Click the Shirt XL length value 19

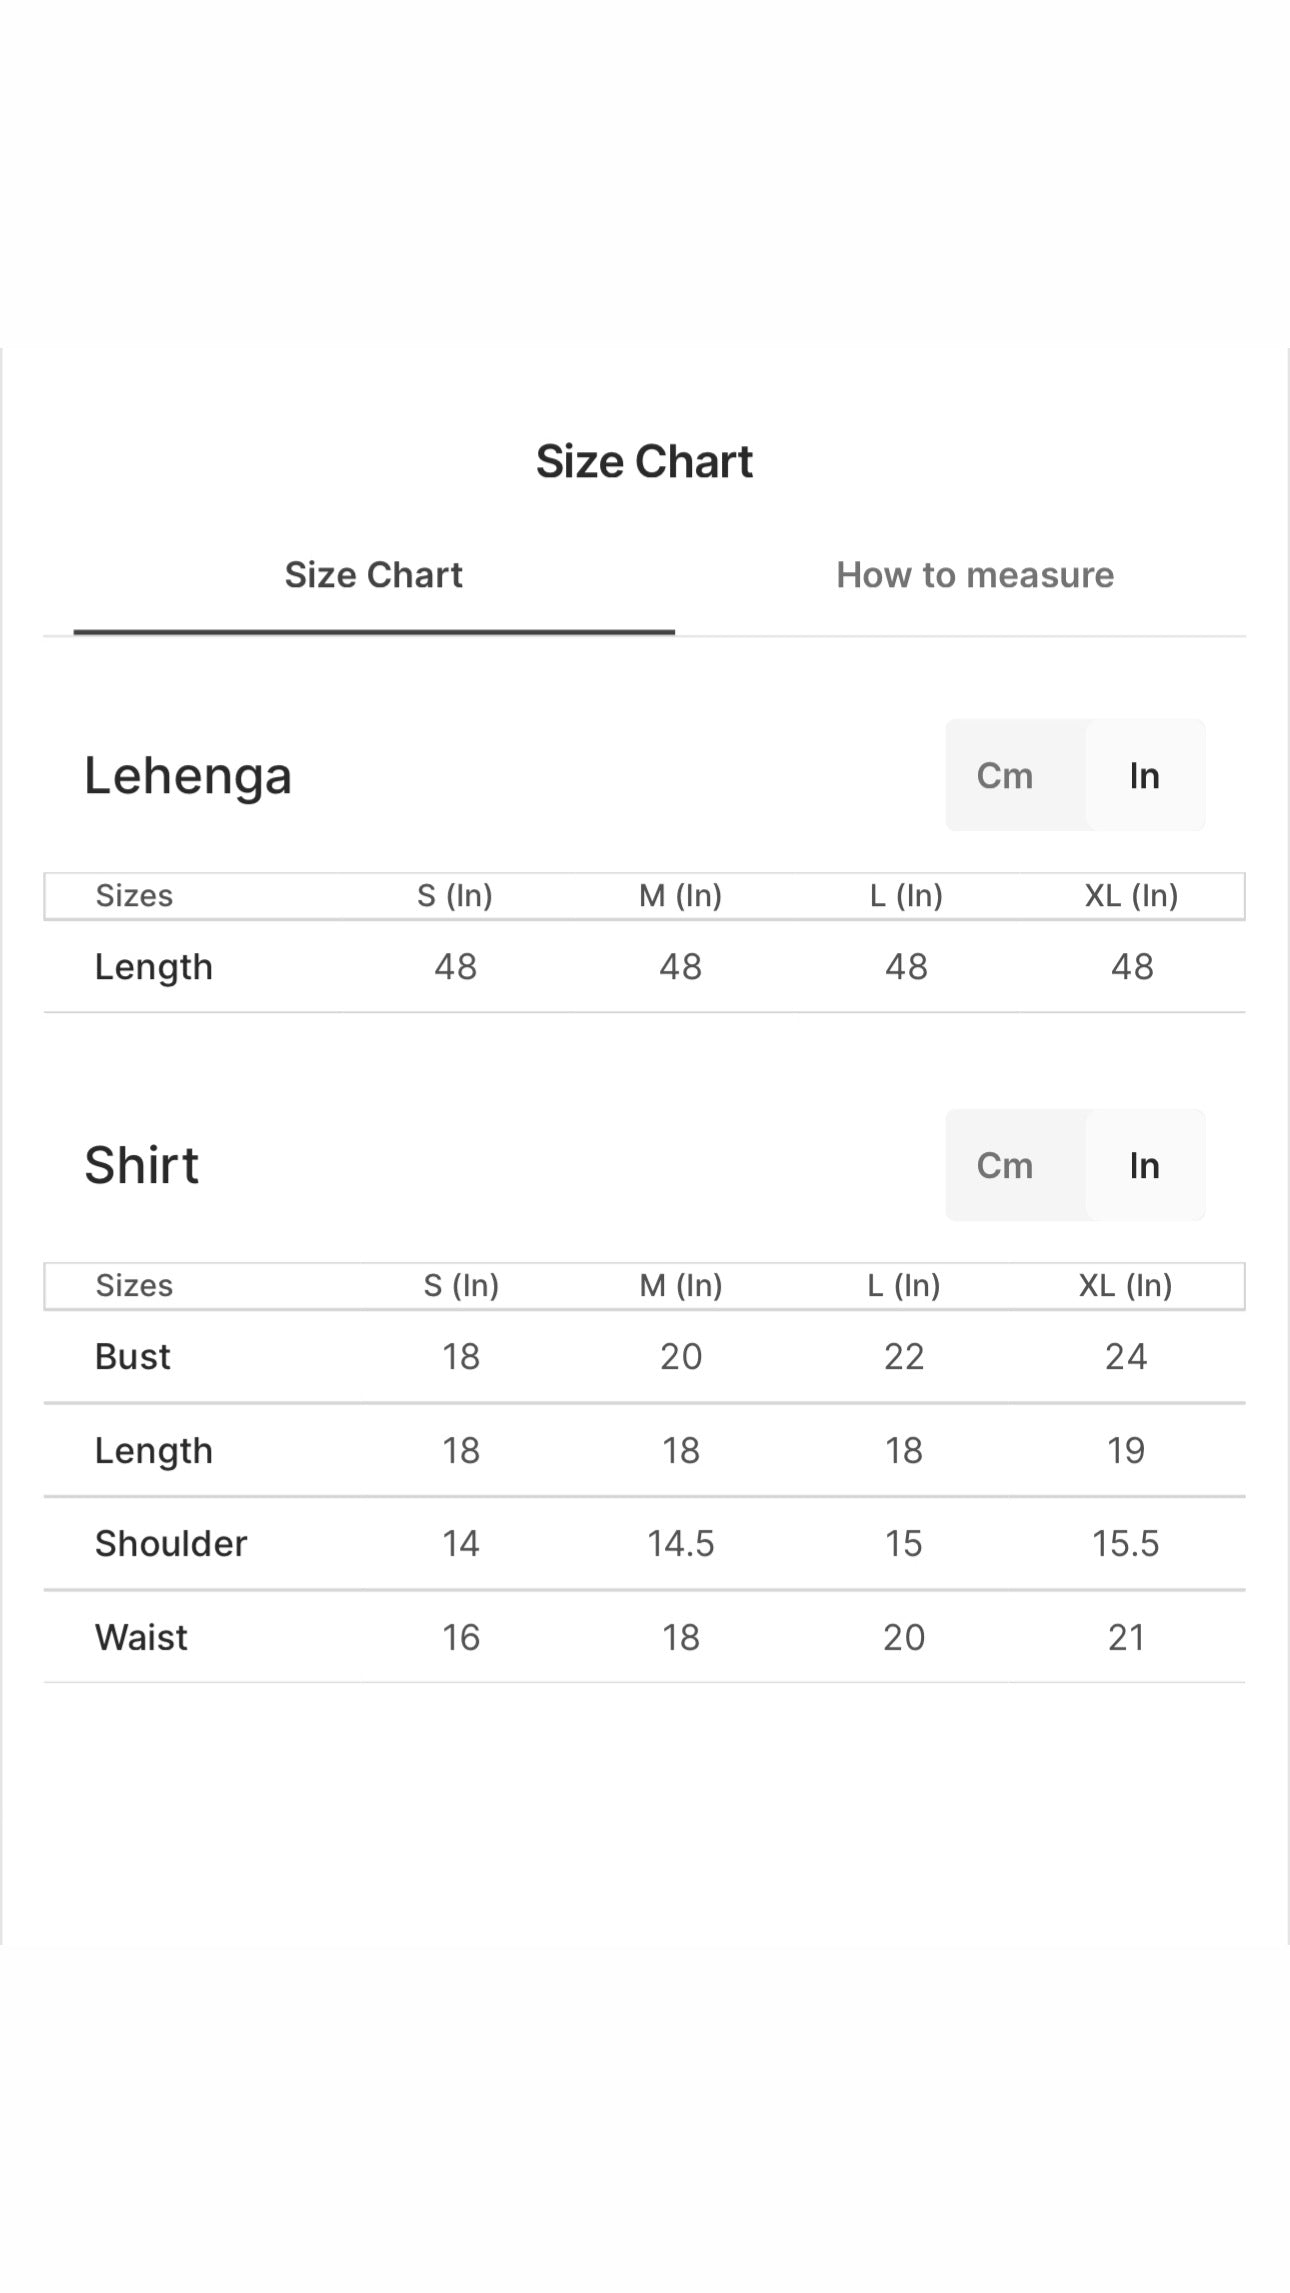tap(1126, 1450)
